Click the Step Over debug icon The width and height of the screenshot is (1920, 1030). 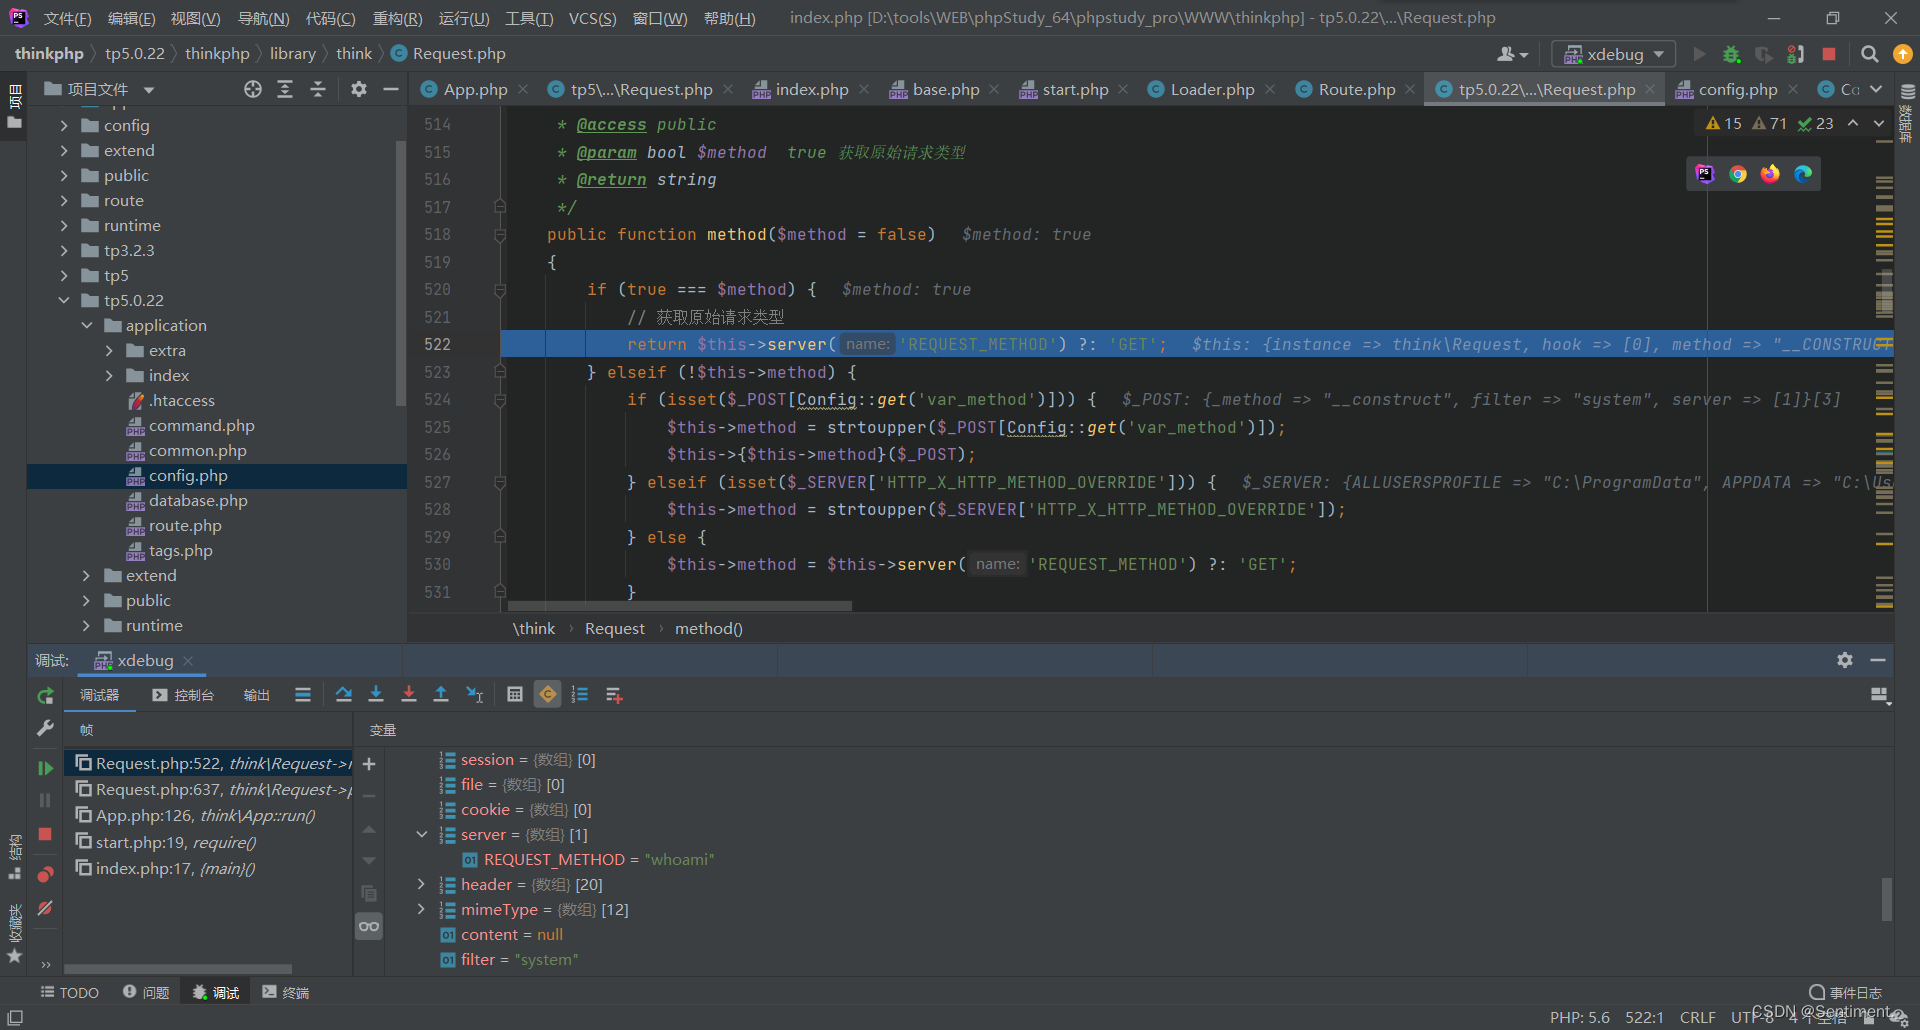(344, 695)
